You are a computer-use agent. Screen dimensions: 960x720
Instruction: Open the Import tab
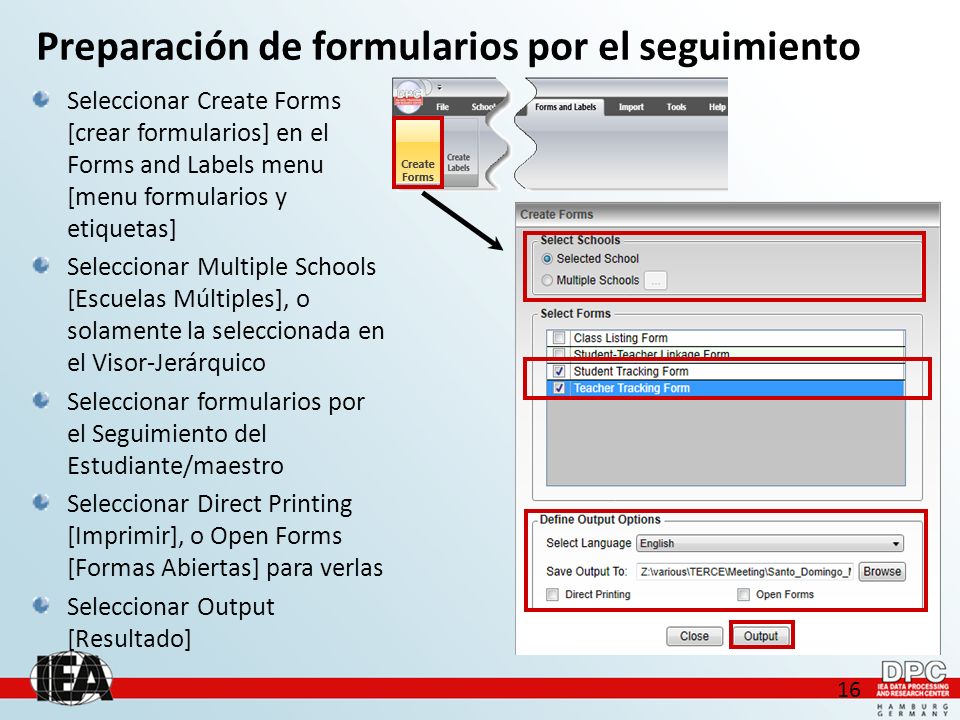[x=631, y=107]
